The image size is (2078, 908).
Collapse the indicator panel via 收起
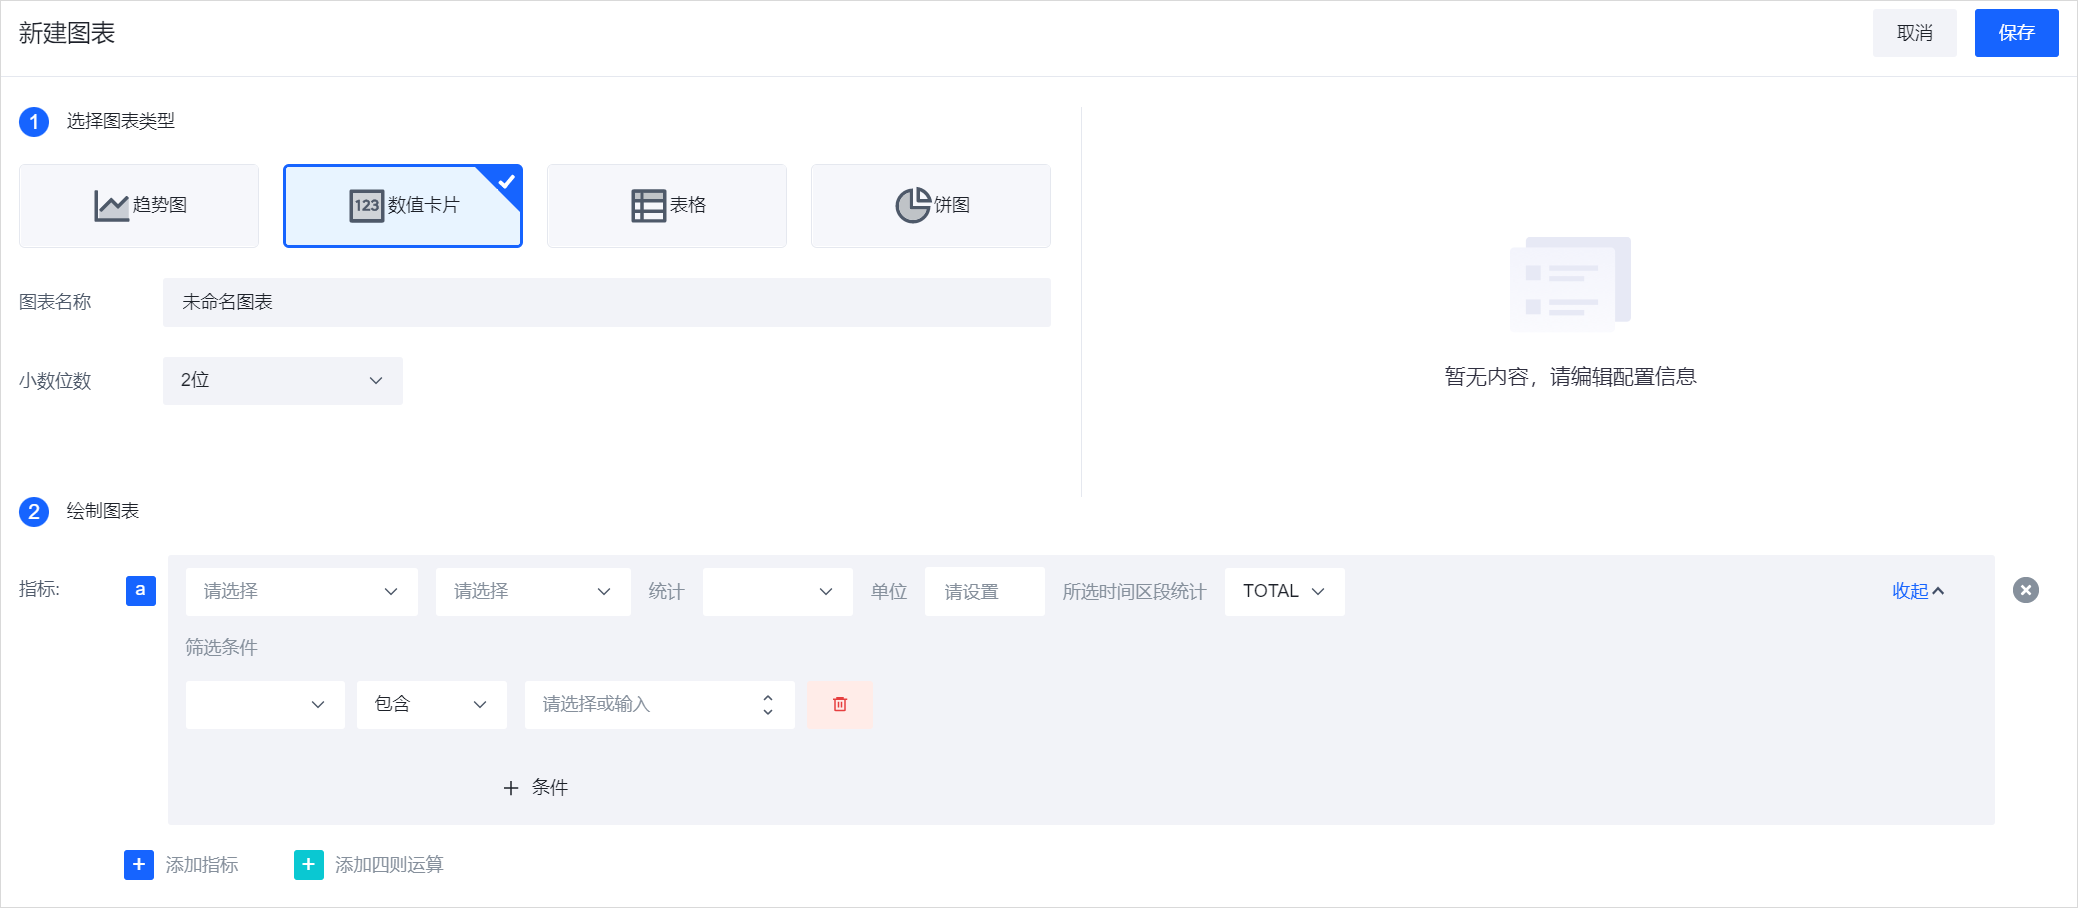pos(1917,591)
